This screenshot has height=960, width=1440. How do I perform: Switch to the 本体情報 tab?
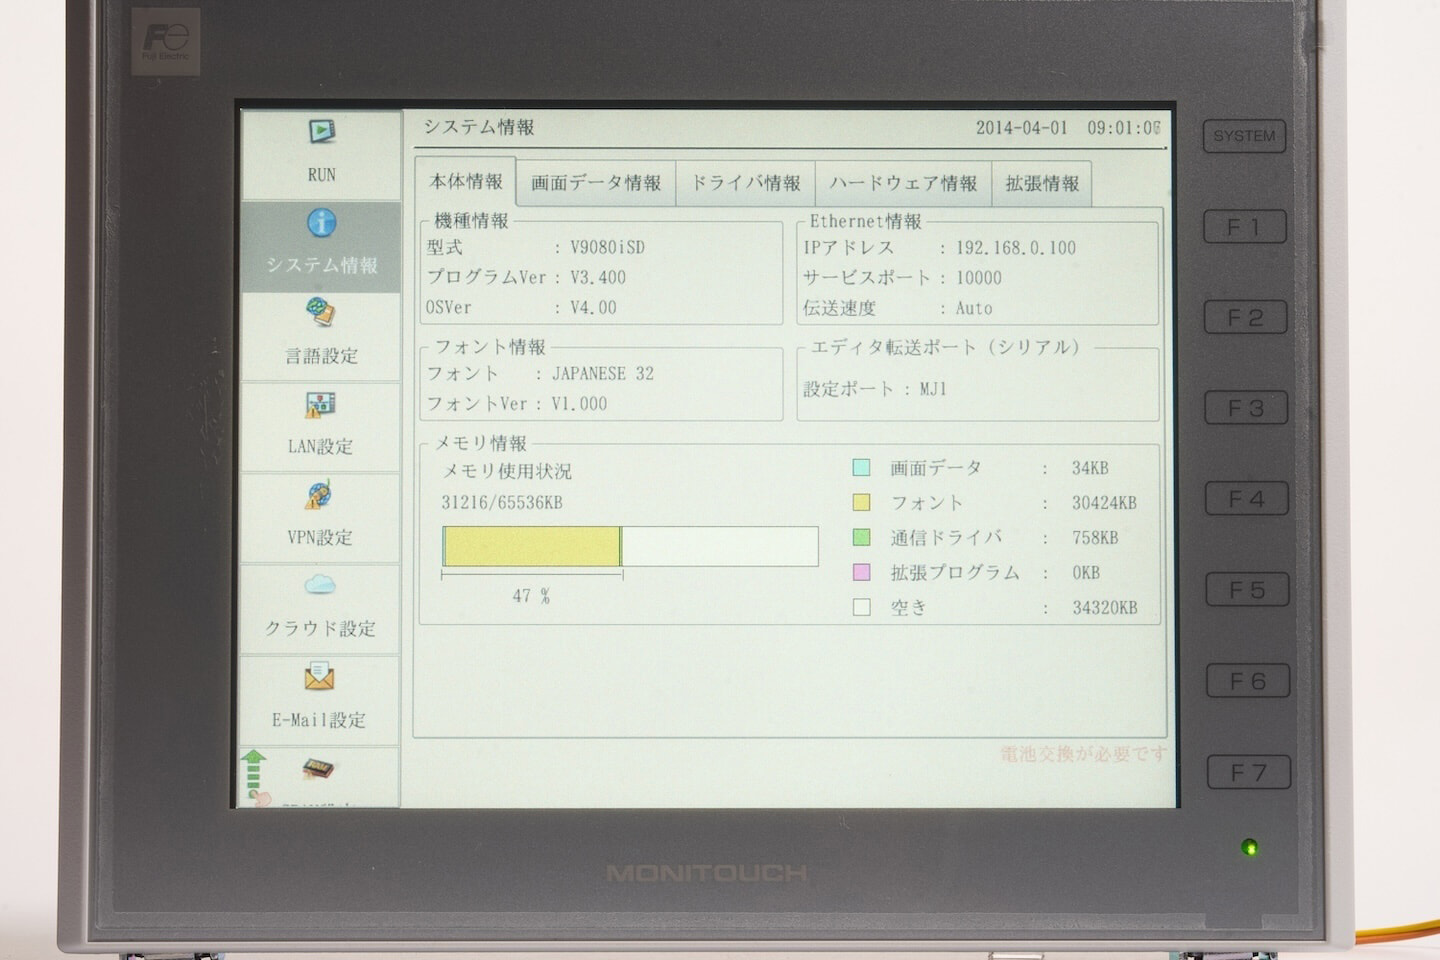(x=466, y=182)
